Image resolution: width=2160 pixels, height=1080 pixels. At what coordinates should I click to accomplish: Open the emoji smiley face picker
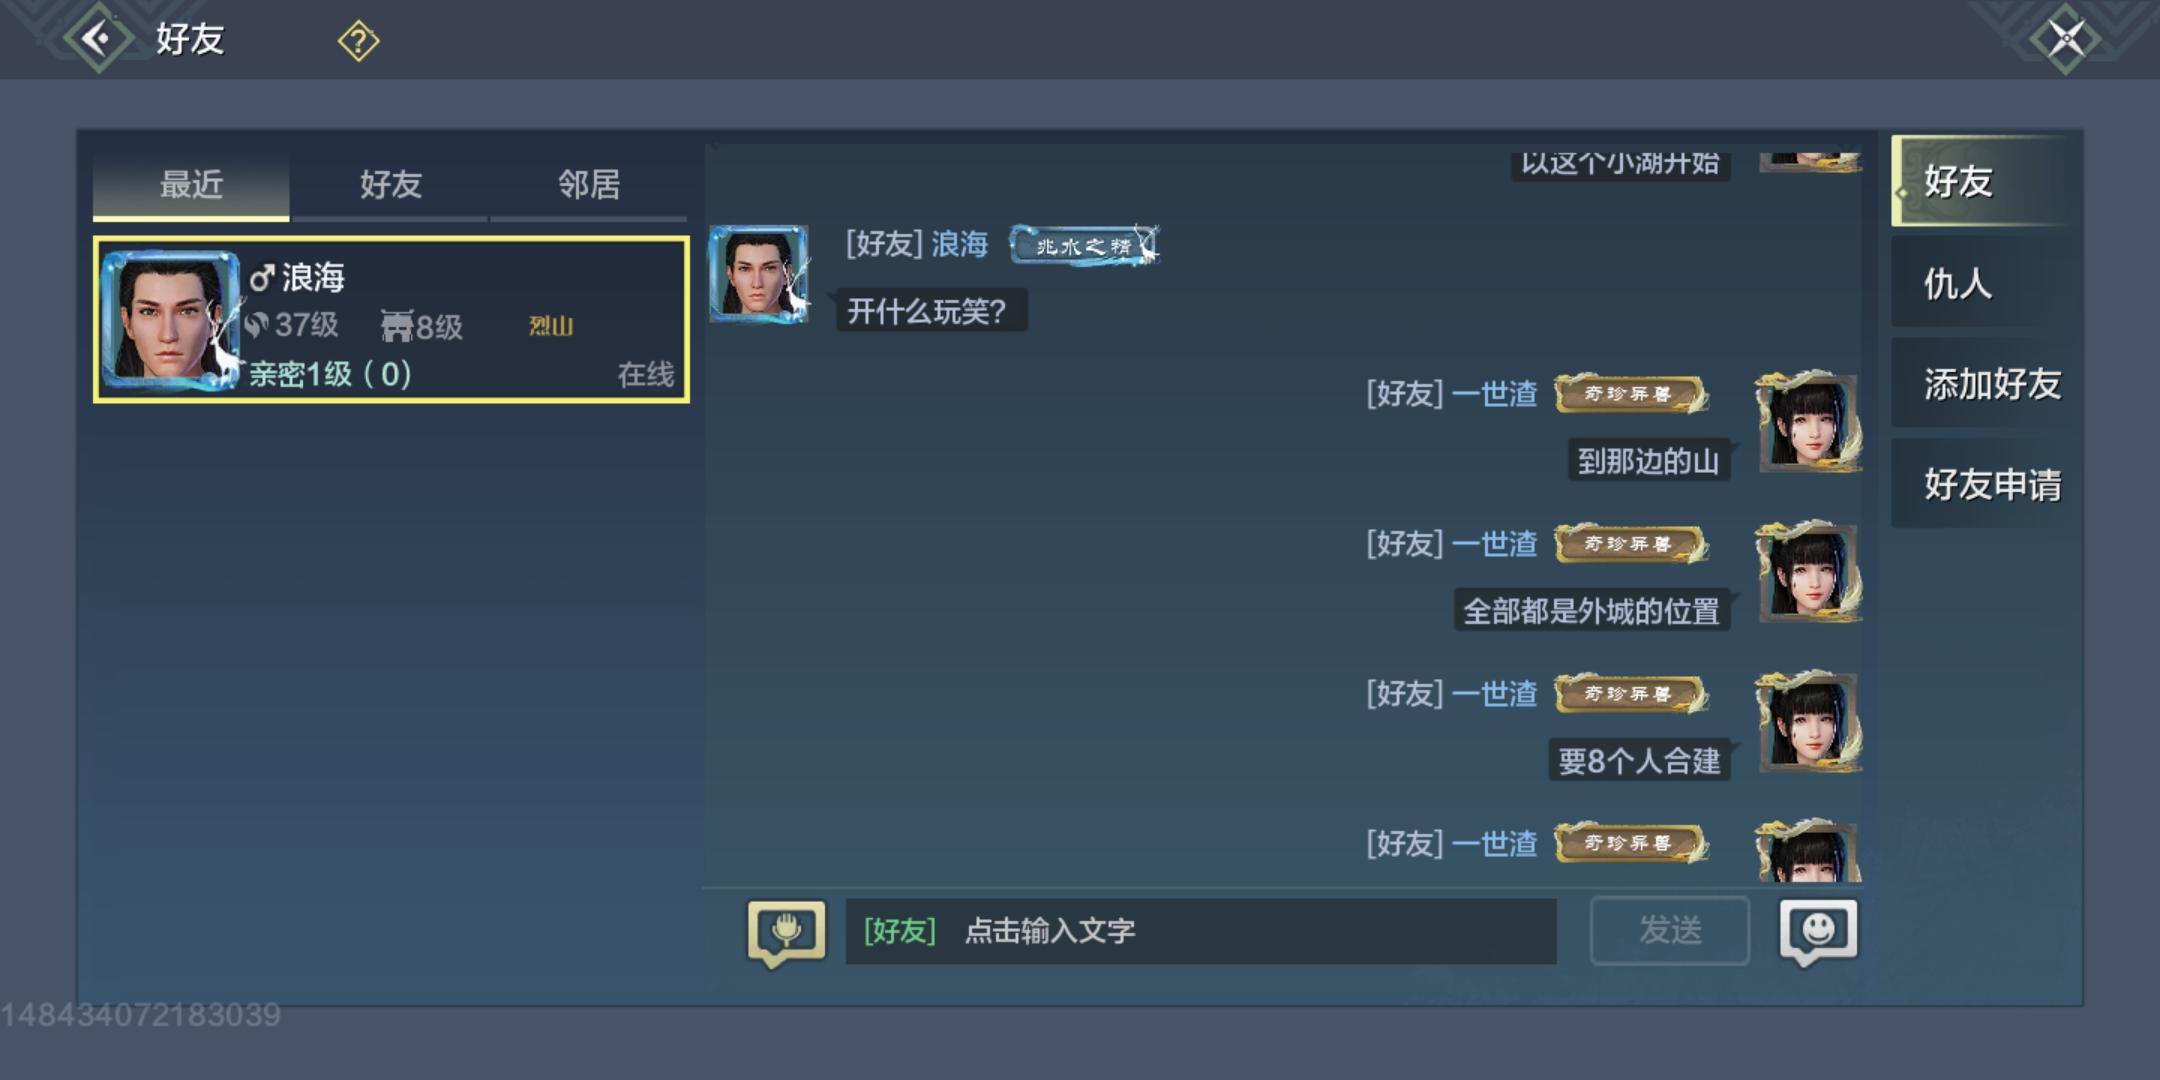pyautogui.click(x=1818, y=932)
